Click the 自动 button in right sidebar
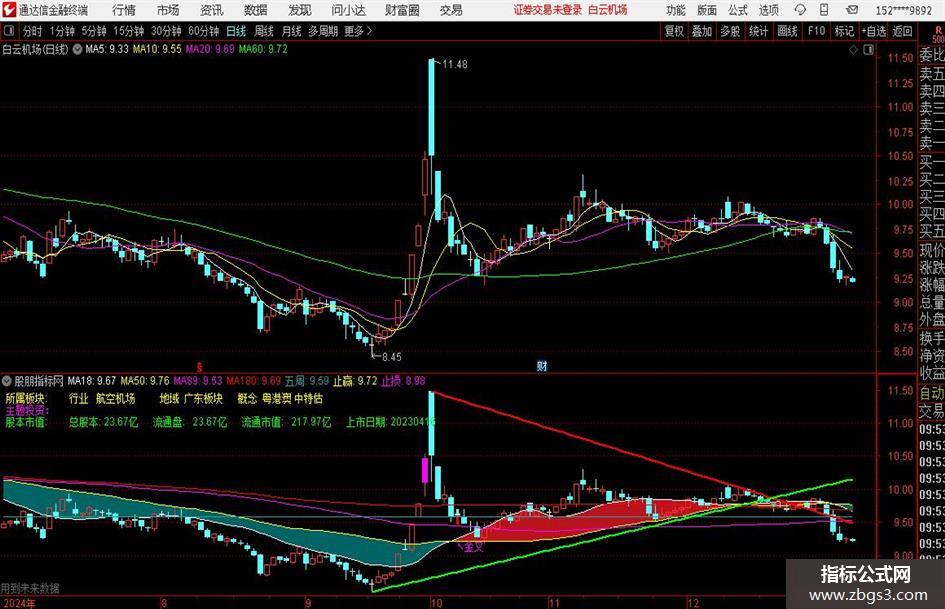This screenshot has width=945, height=609. pyautogui.click(x=932, y=393)
